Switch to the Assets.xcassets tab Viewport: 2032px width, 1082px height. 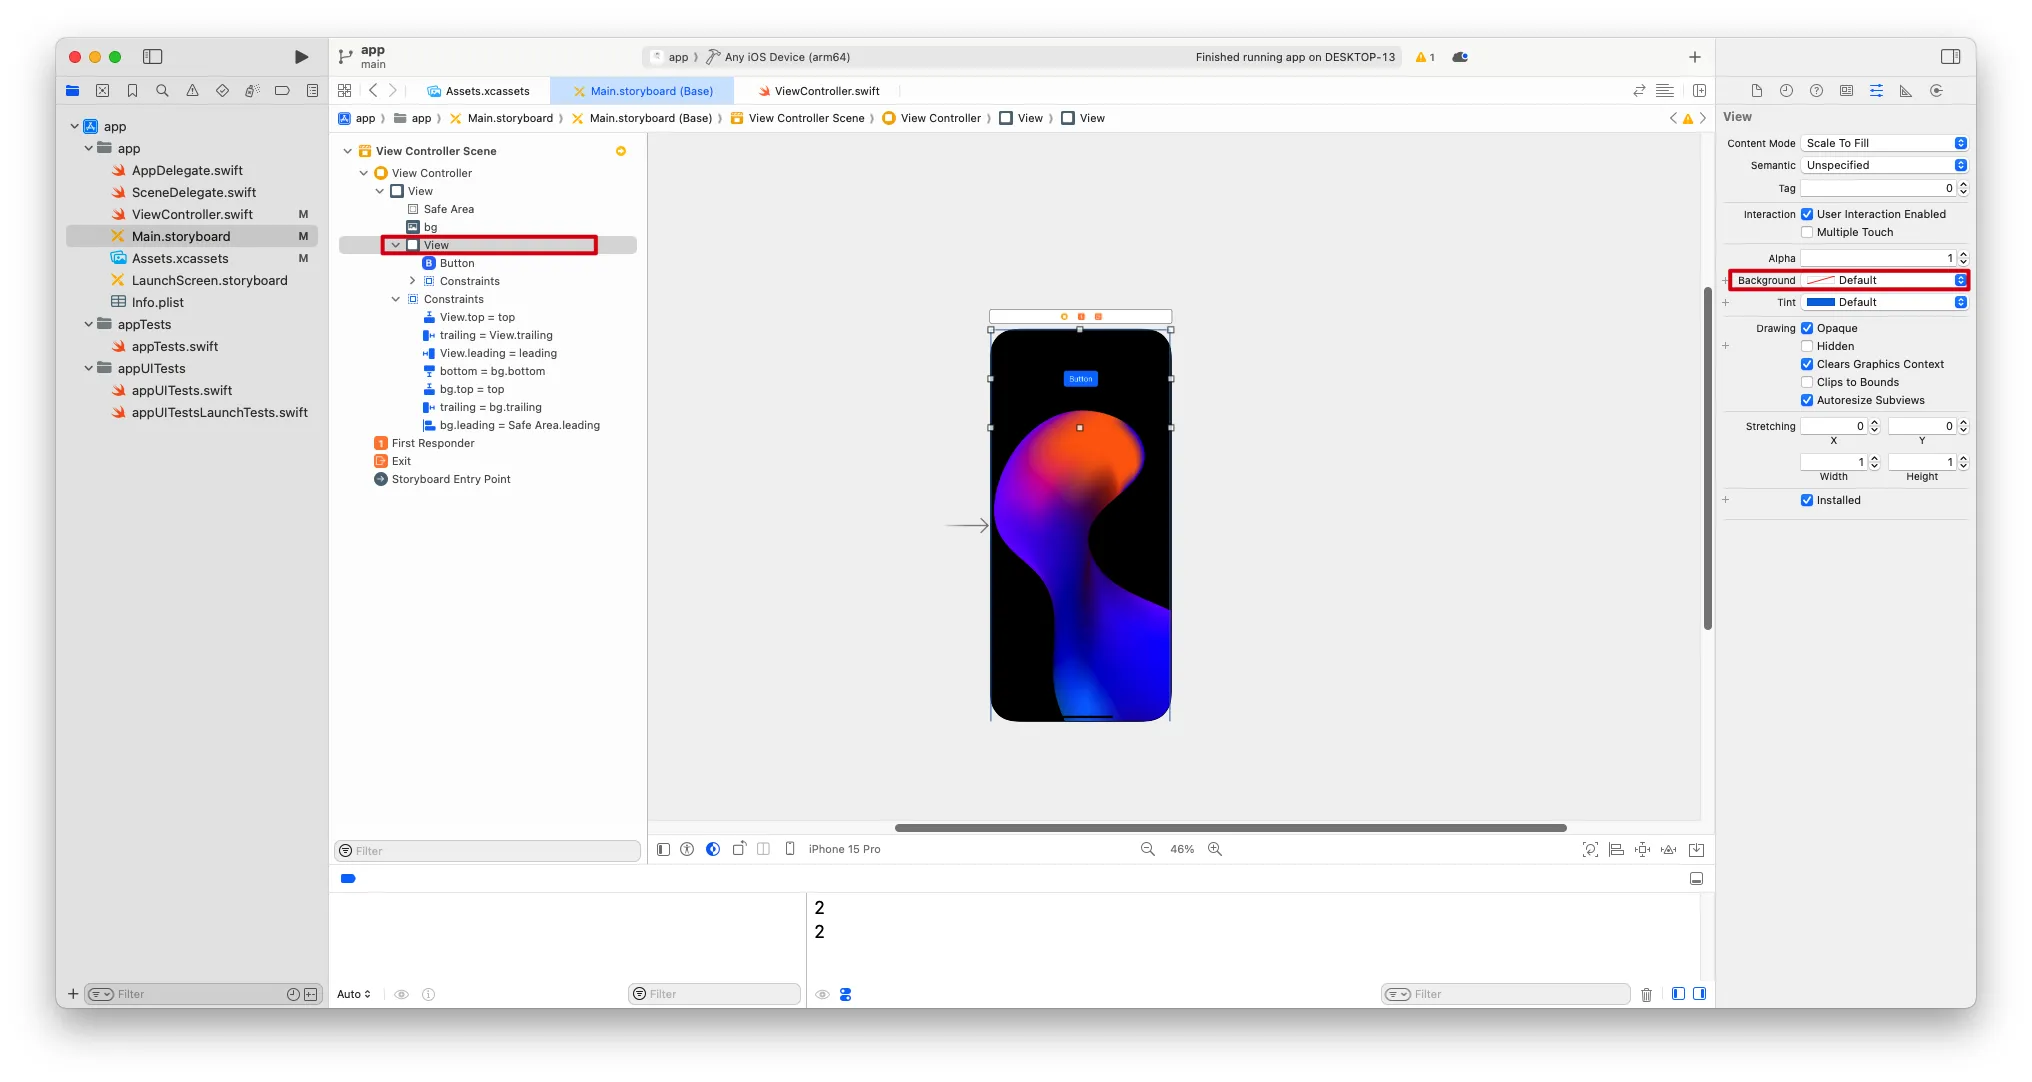(x=487, y=91)
